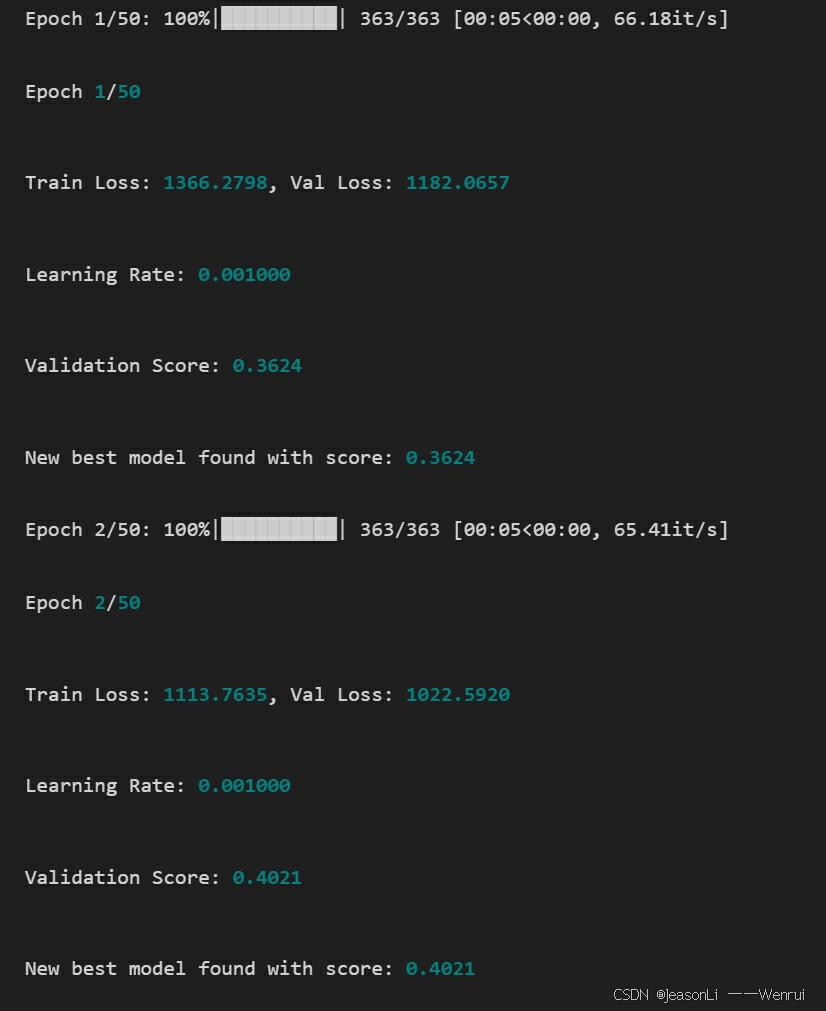The width and height of the screenshot is (826, 1011).
Task: Click the train loss value 1366.2798
Action: (x=215, y=183)
